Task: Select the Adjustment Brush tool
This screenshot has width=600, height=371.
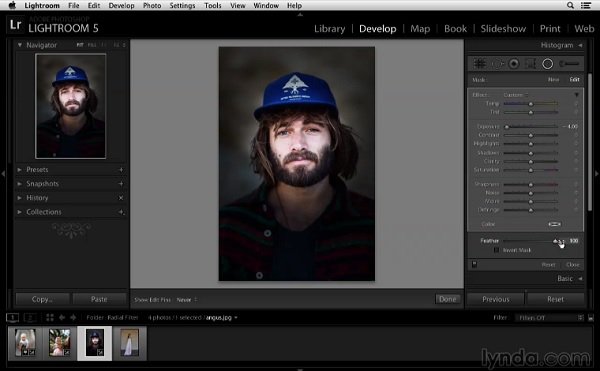Action: point(569,64)
